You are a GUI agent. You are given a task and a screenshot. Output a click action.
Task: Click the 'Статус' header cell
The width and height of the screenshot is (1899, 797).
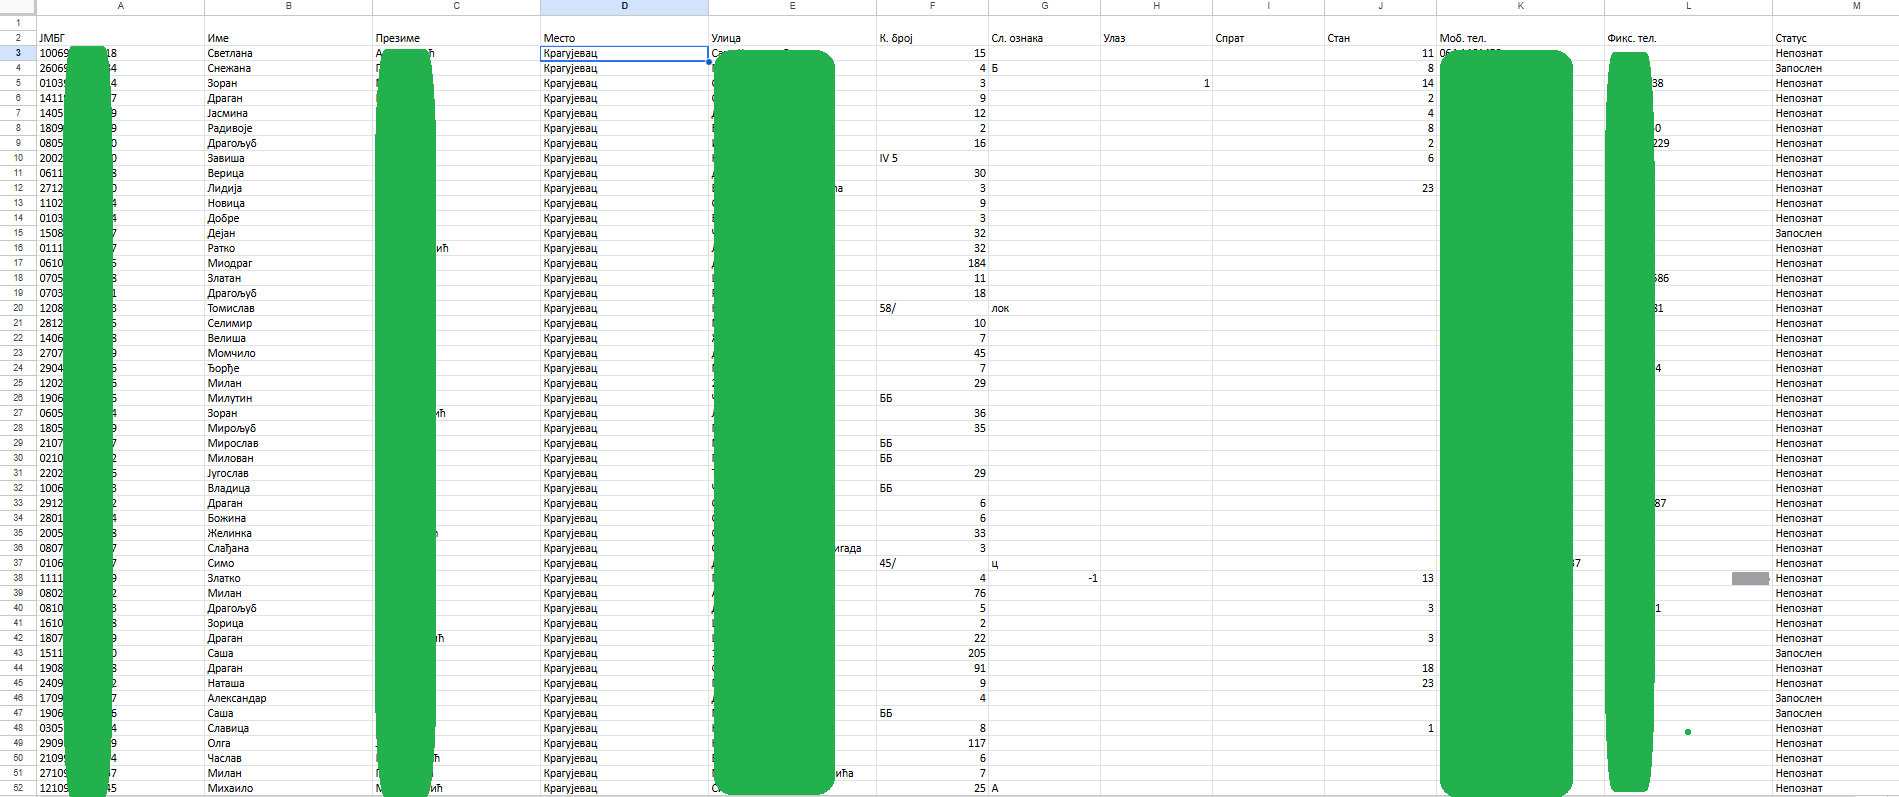[x=1835, y=38]
